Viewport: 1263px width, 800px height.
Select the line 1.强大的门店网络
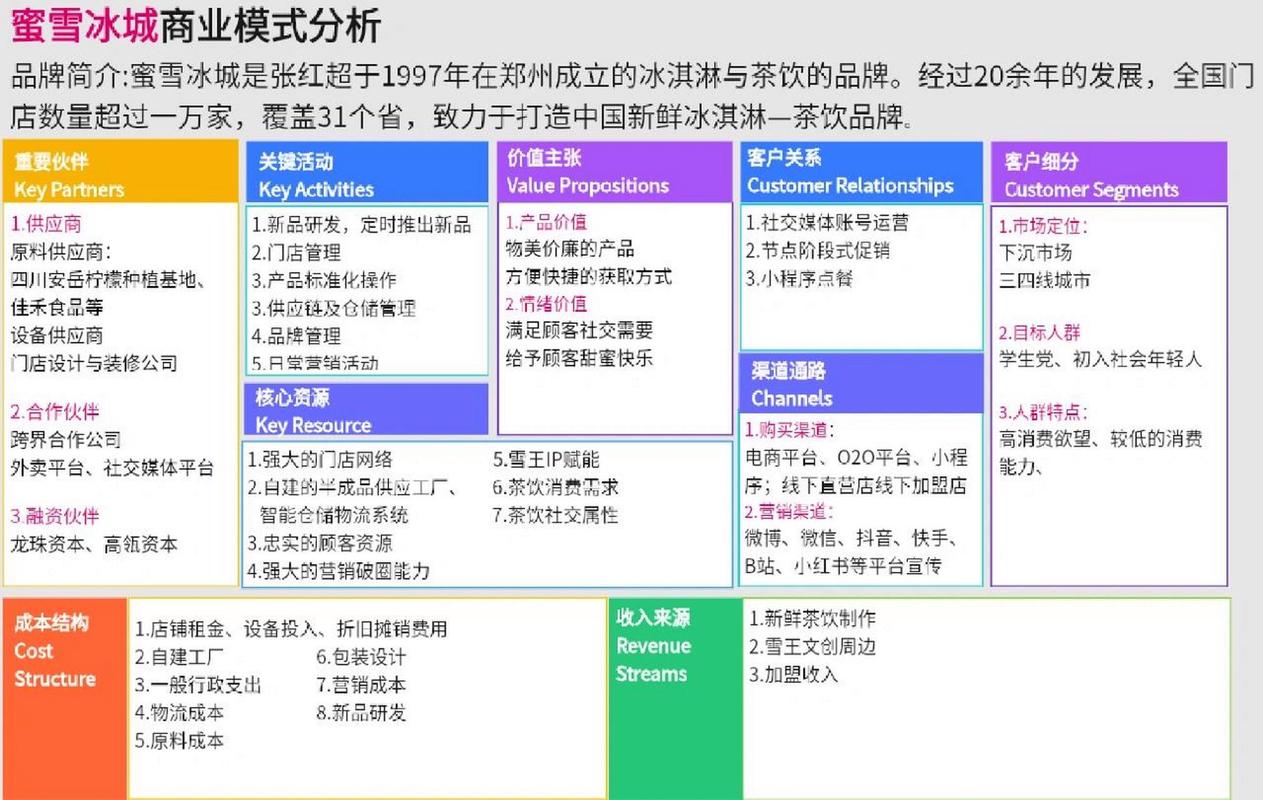(x=320, y=460)
